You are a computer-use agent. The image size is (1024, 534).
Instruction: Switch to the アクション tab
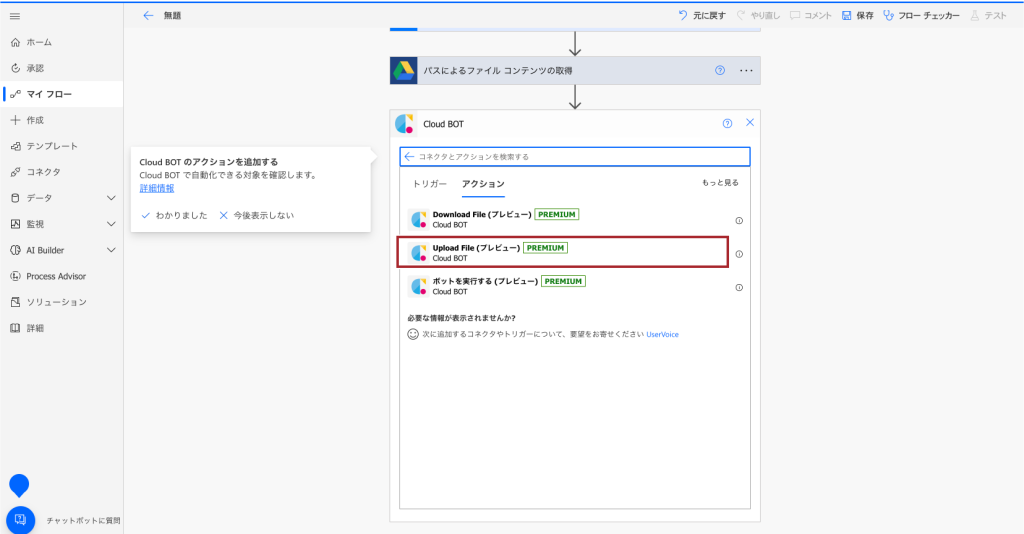(x=483, y=184)
